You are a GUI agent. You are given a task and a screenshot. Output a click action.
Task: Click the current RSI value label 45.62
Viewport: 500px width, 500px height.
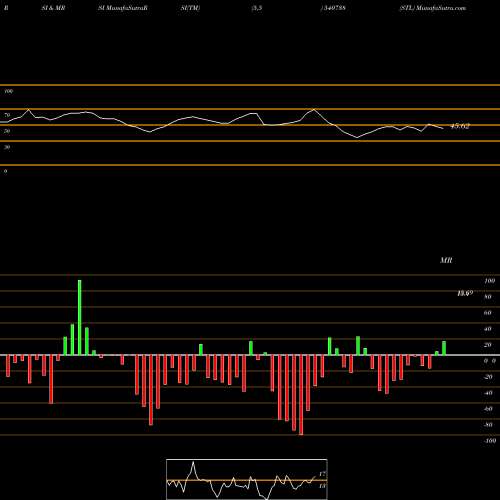click(x=460, y=126)
